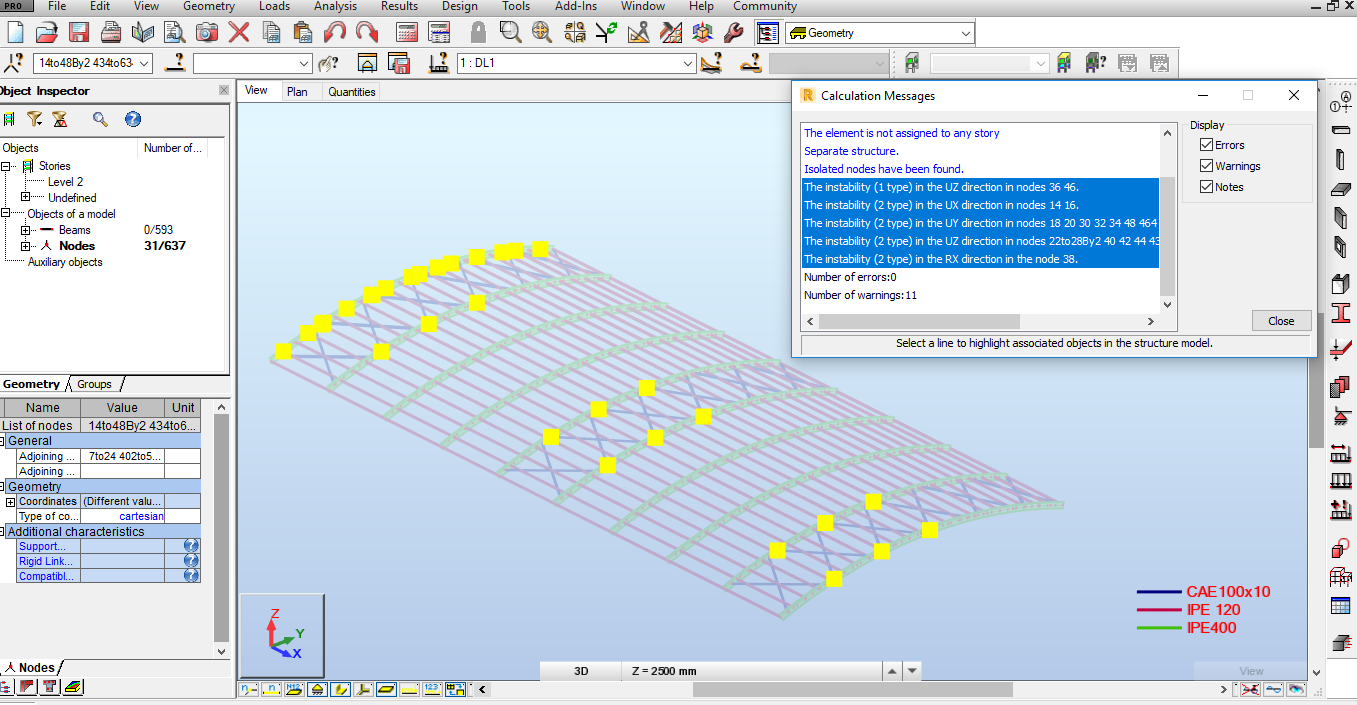
Task: Print using the printer icon
Action: pyautogui.click(x=111, y=32)
